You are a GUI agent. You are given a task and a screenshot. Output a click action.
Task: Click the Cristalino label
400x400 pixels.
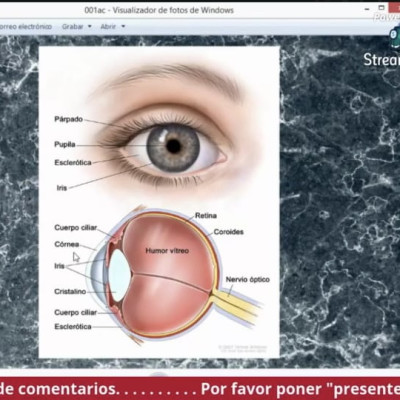click(x=70, y=291)
